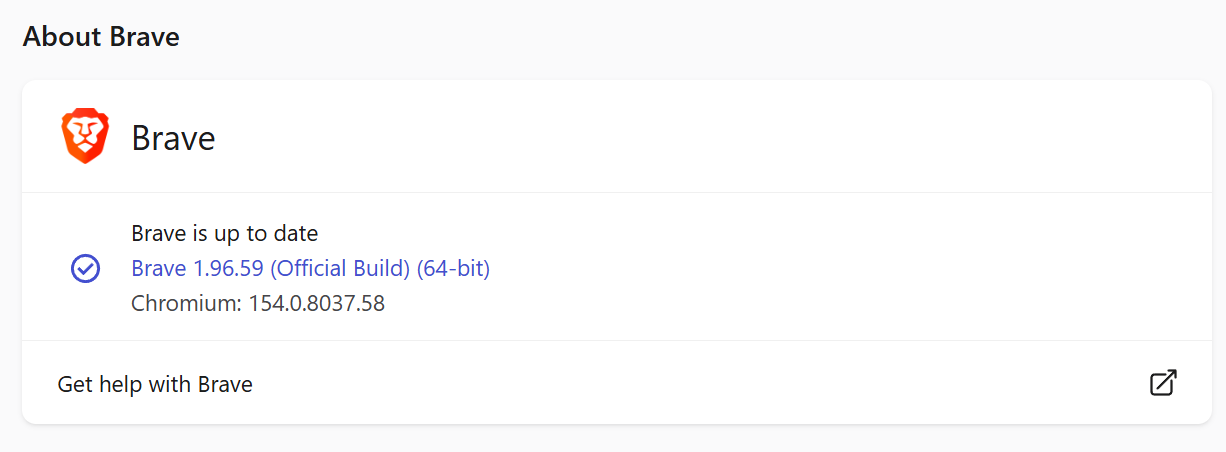The height and width of the screenshot is (452, 1226).
Task: Click the word help in Get help with Brave
Action: (x=121, y=384)
